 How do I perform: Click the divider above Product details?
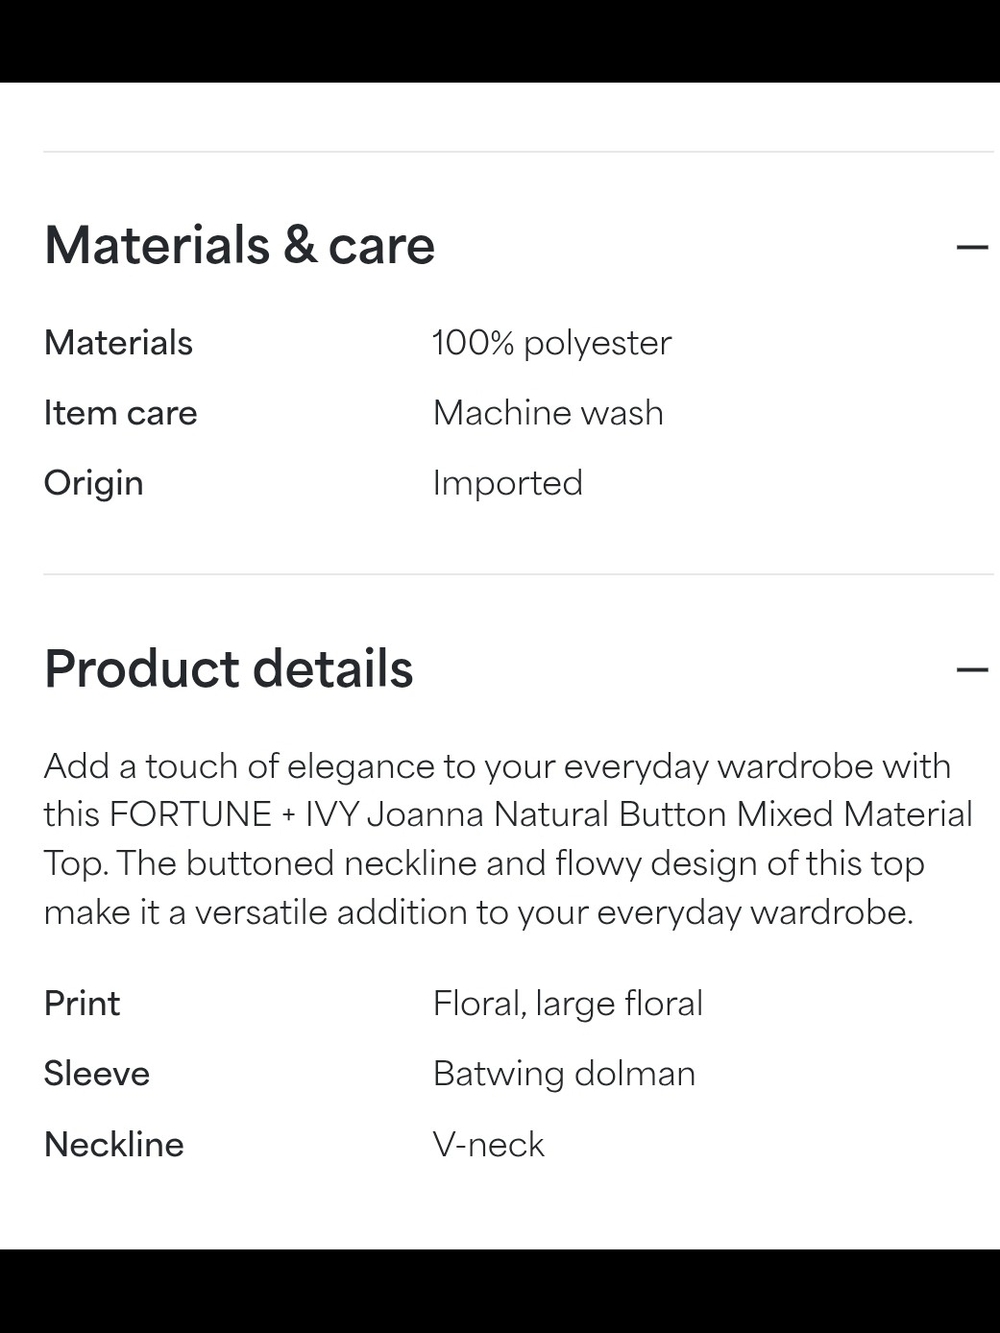click(519, 574)
